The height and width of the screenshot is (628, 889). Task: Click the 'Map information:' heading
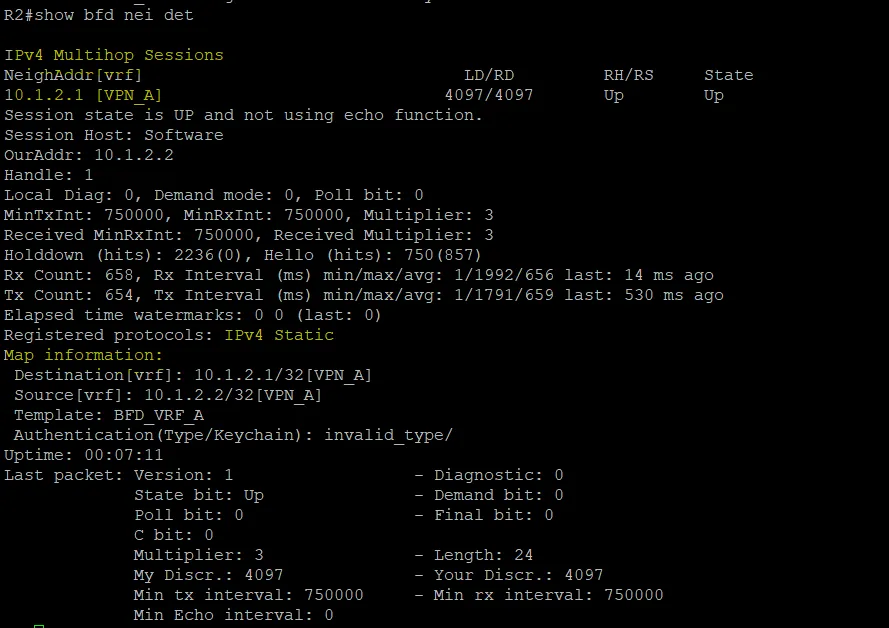[83, 355]
